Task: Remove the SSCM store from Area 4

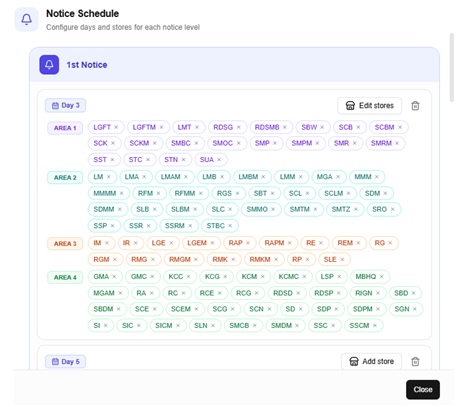Action: click(375, 325)
